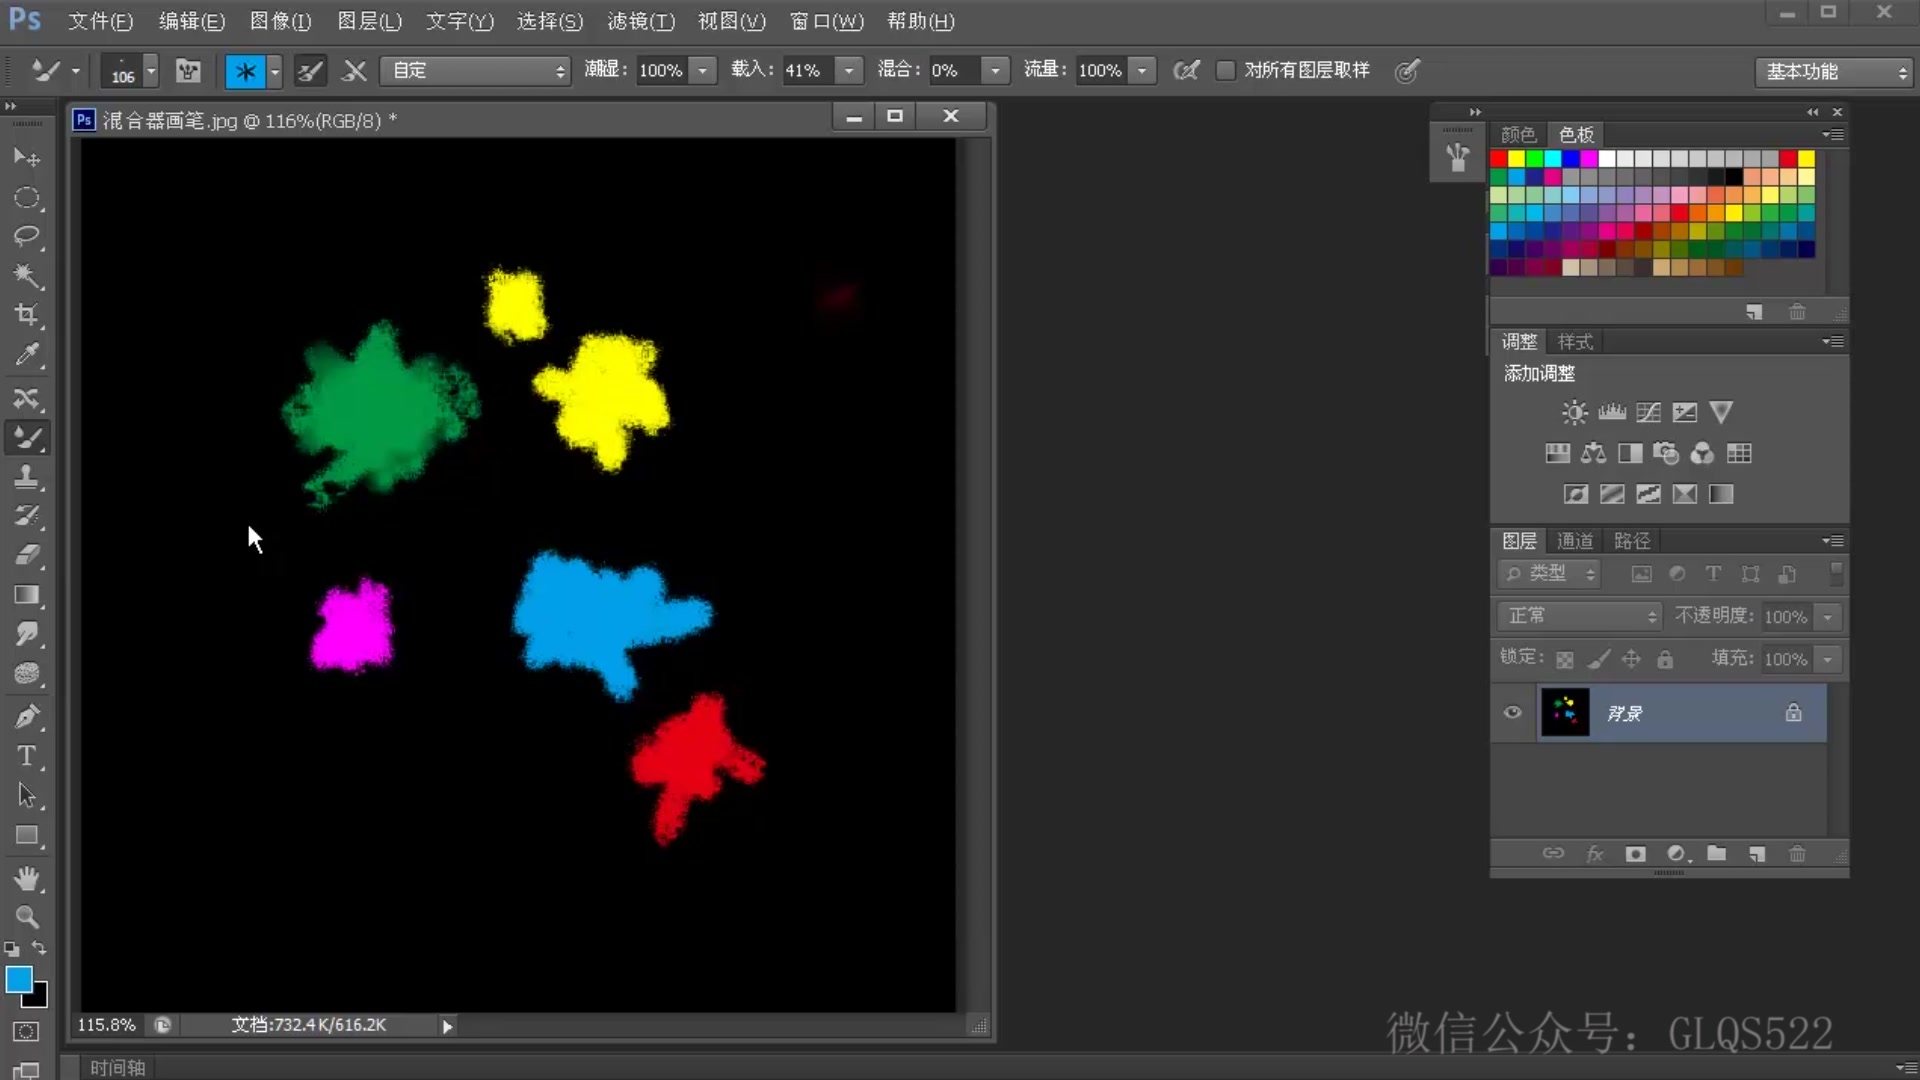Open the Filter menu
1920x1080 pixels.
[640, 21]
